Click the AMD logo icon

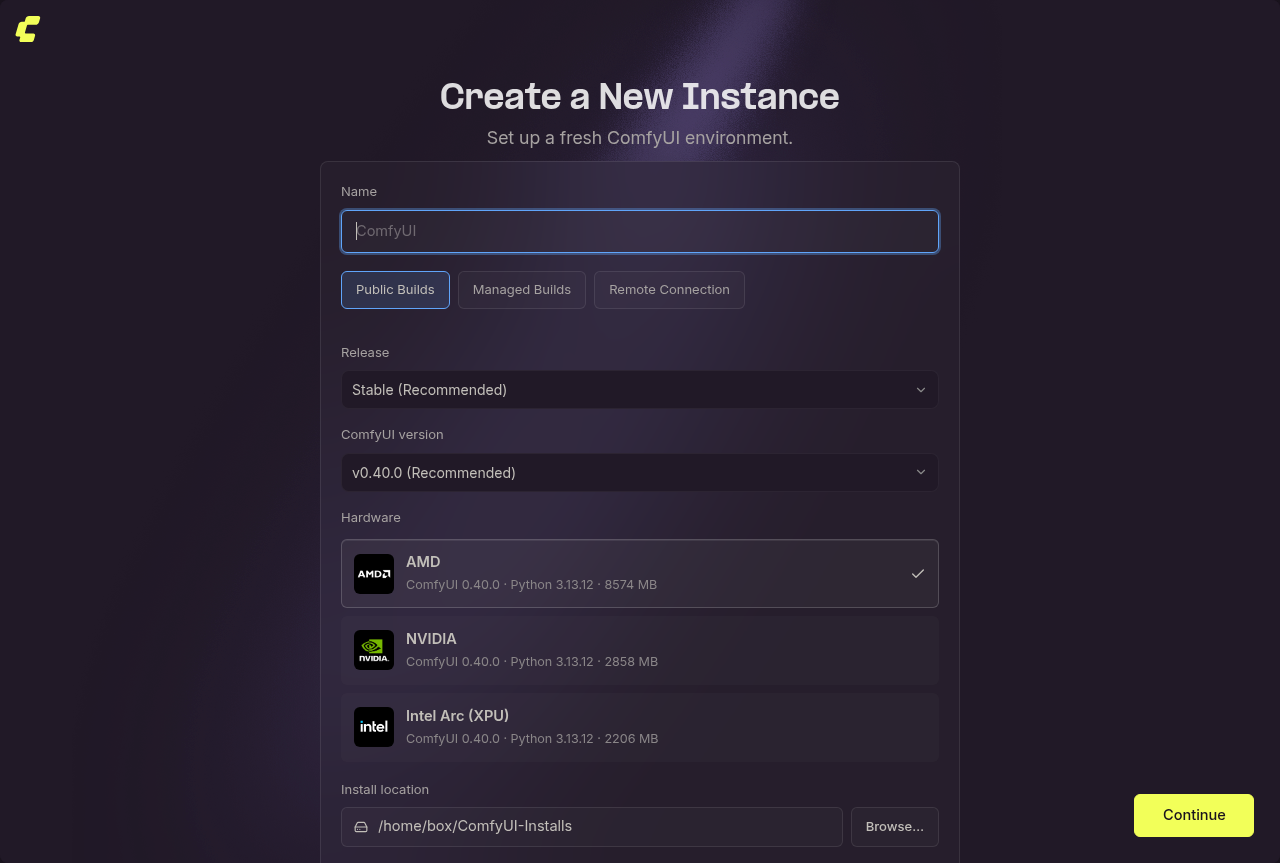[374, 574]
